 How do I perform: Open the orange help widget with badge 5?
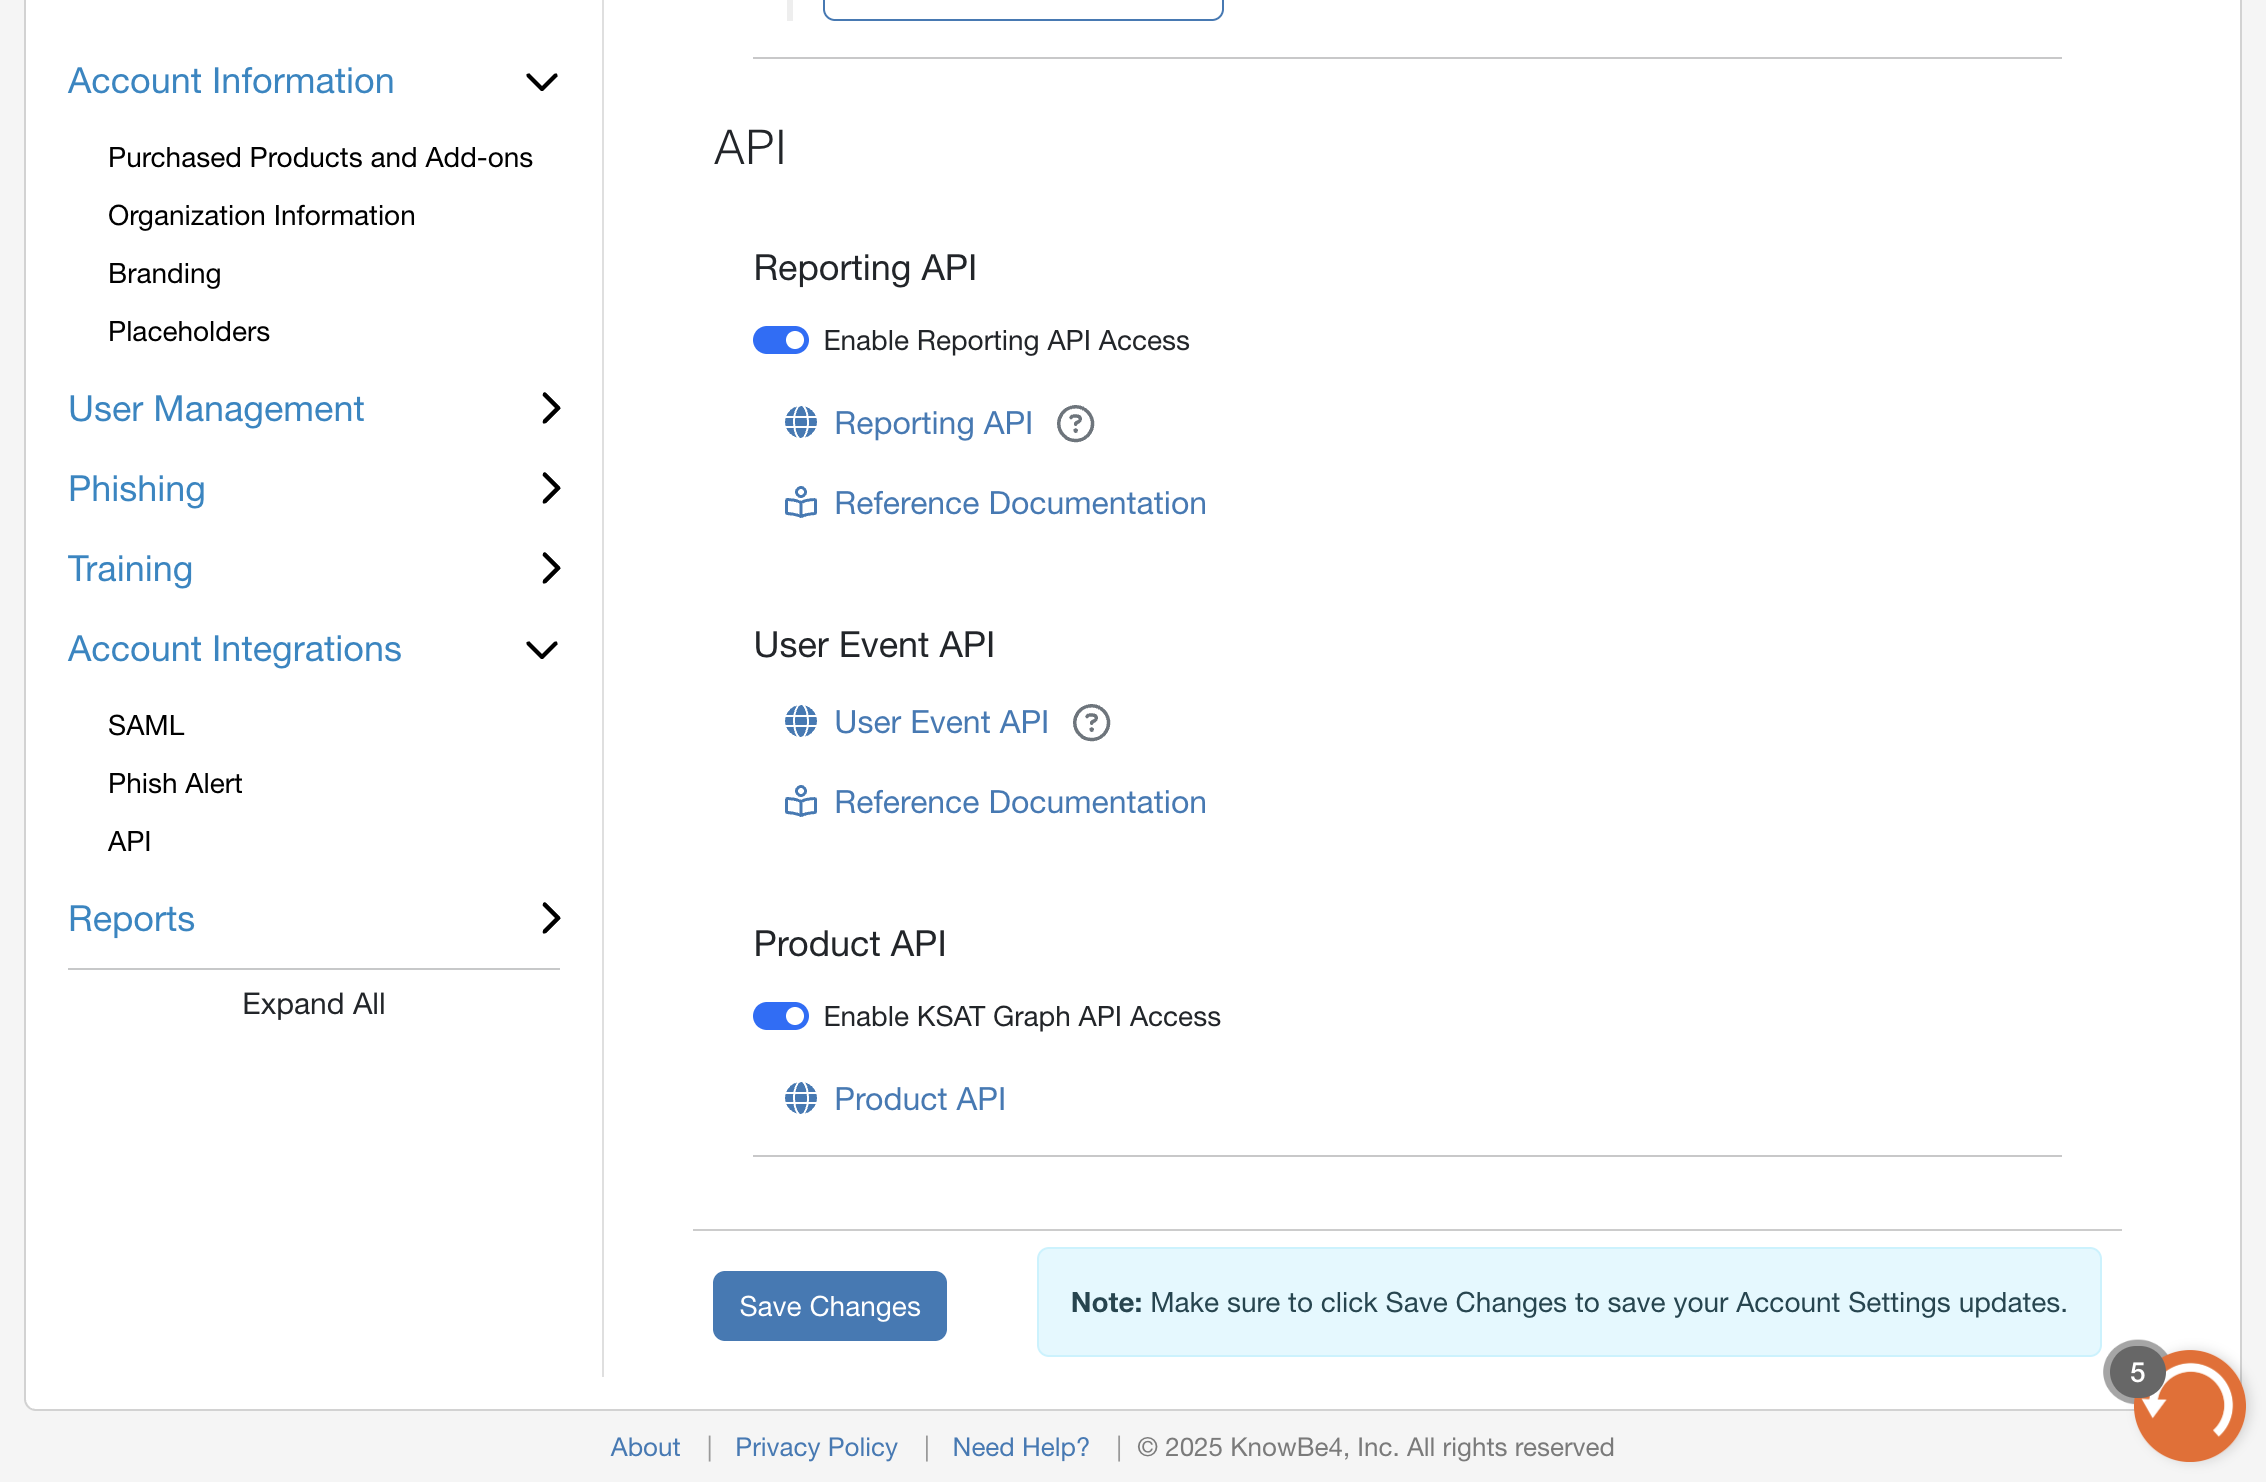[x=2188, y=1406]
